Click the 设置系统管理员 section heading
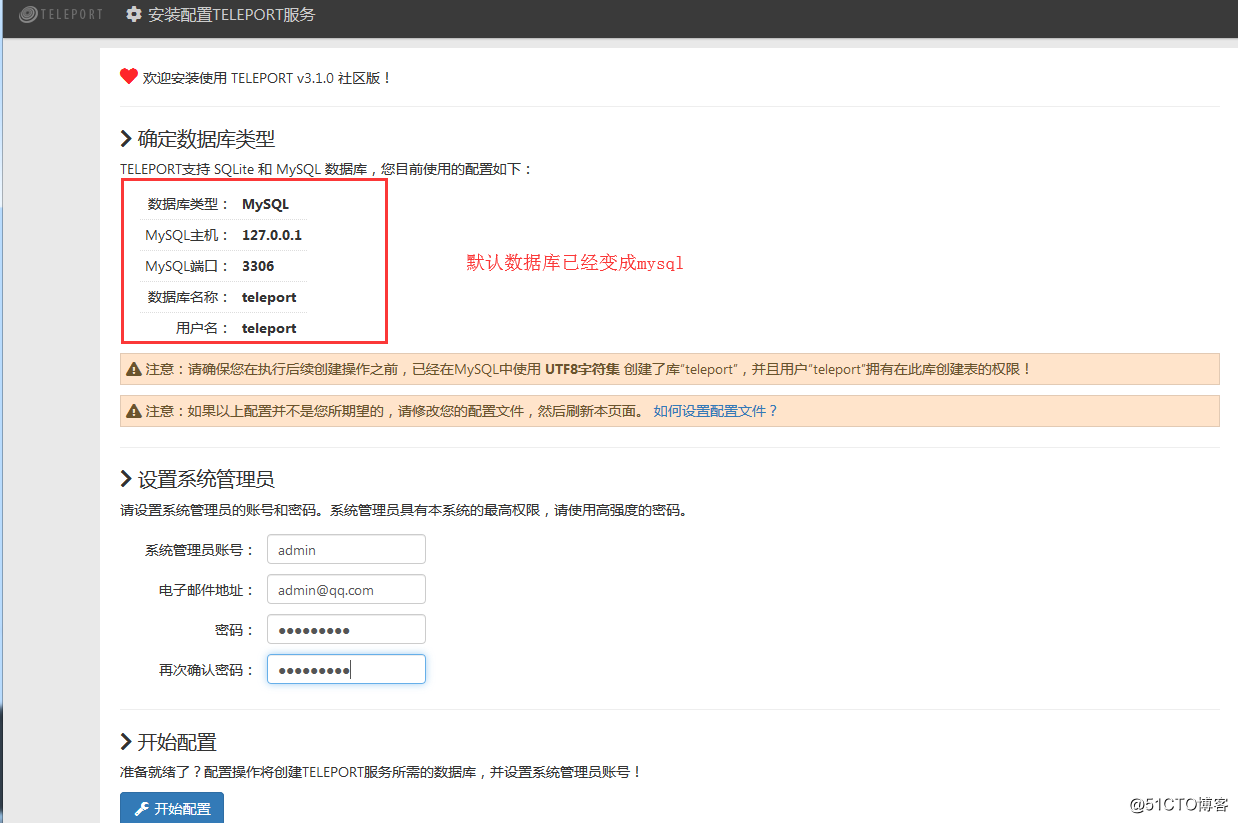The width and height of the screenshot is (1238, 823). 206,480
